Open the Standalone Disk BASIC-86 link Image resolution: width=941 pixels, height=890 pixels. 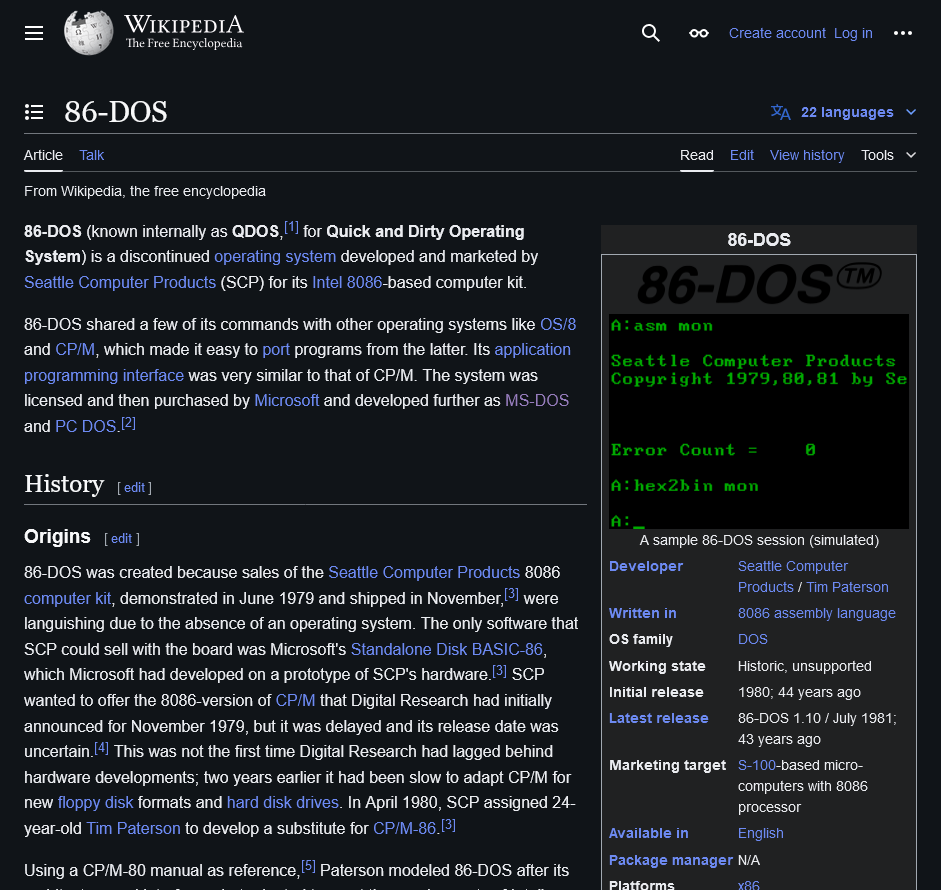[446, 650]
